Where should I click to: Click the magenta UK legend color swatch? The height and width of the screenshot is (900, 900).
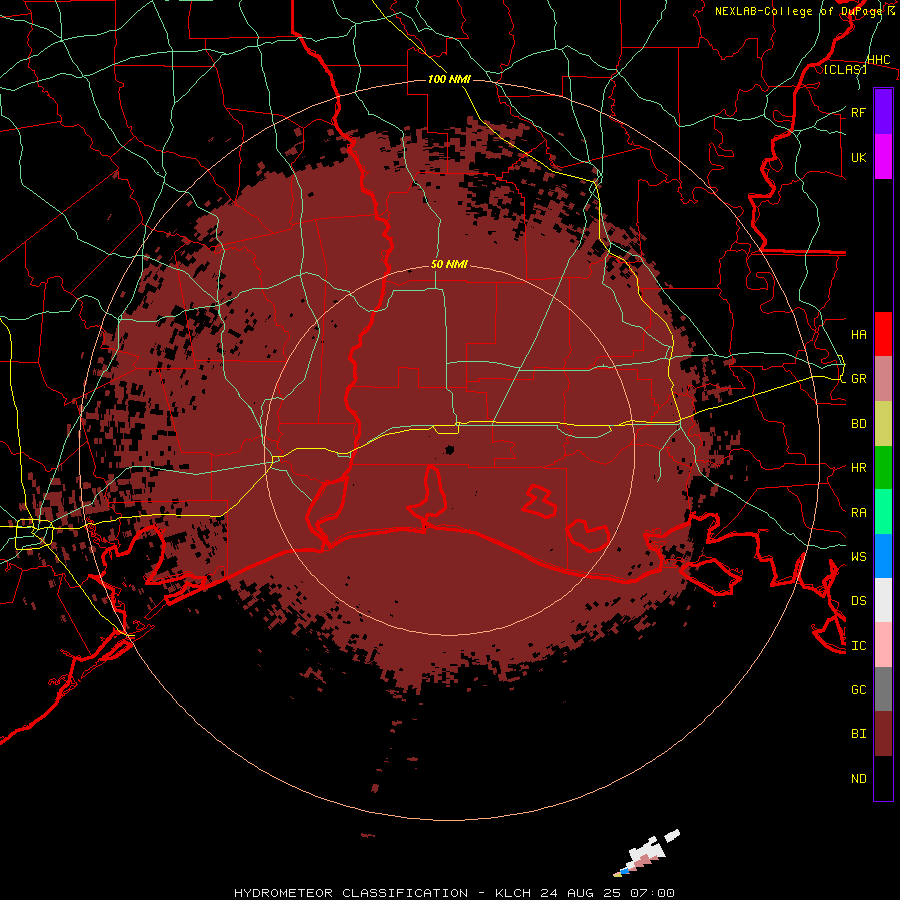(883, 157)
